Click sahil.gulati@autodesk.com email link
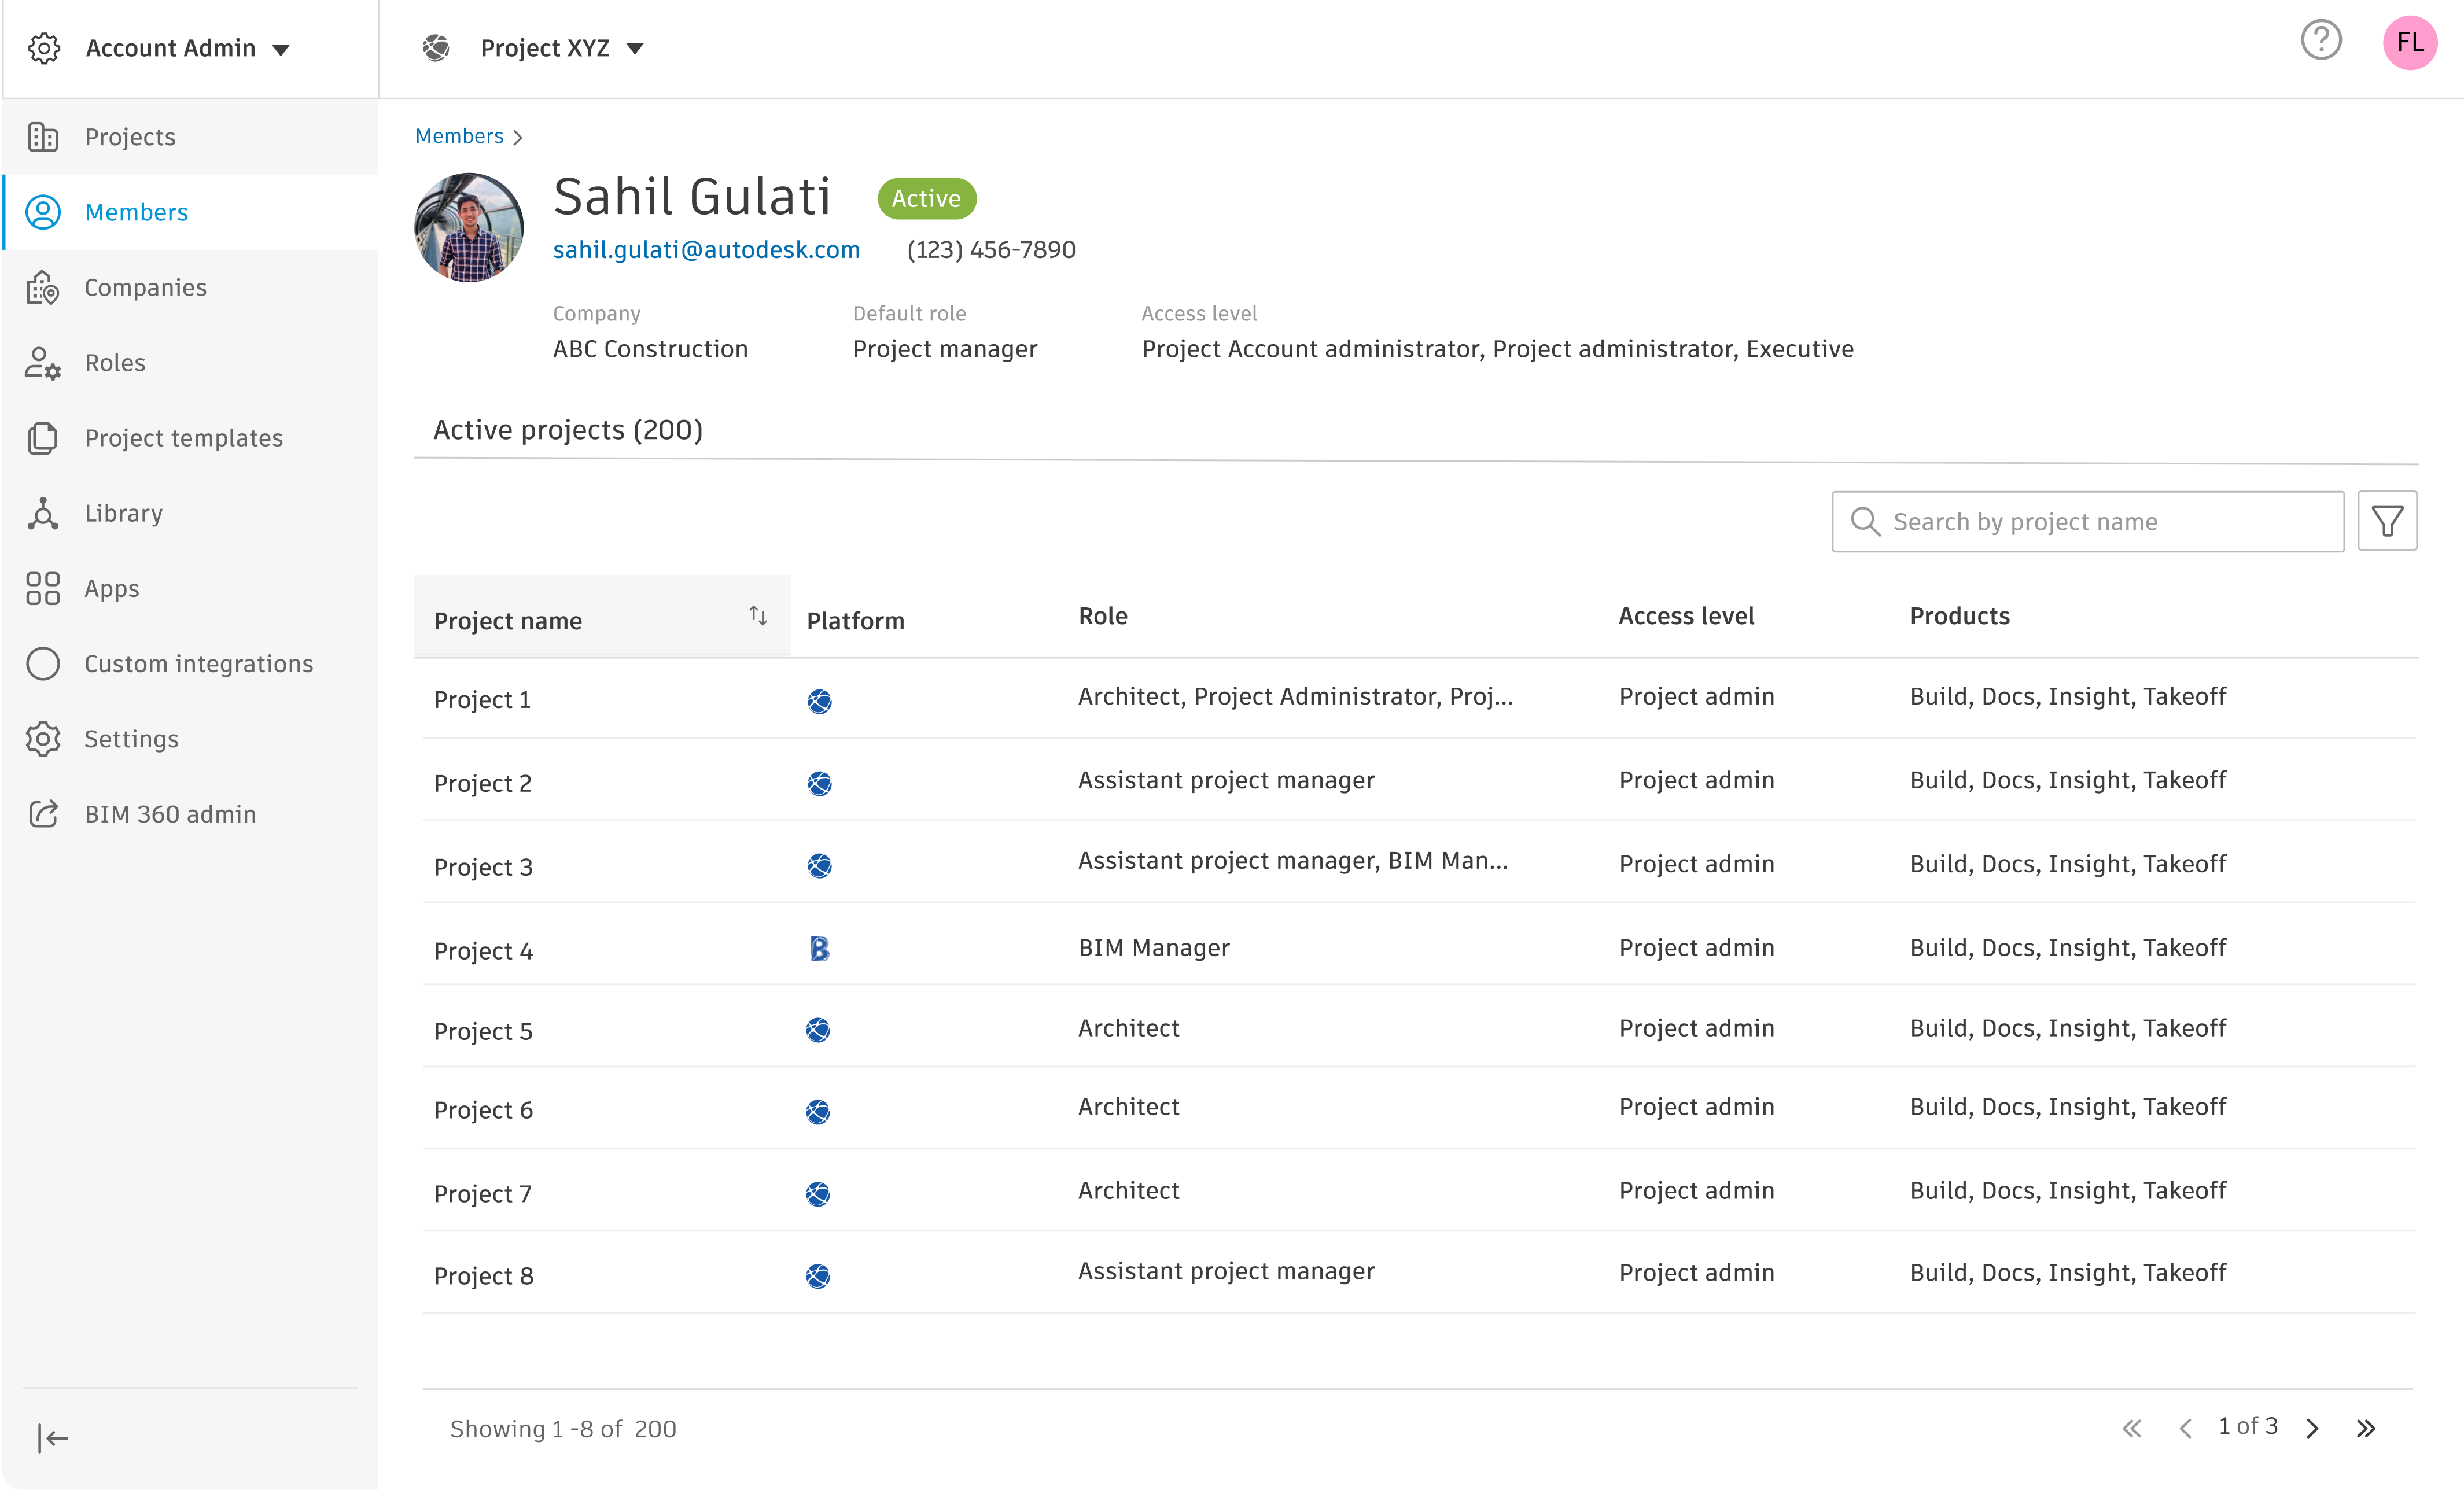 [x=706, y=250]
